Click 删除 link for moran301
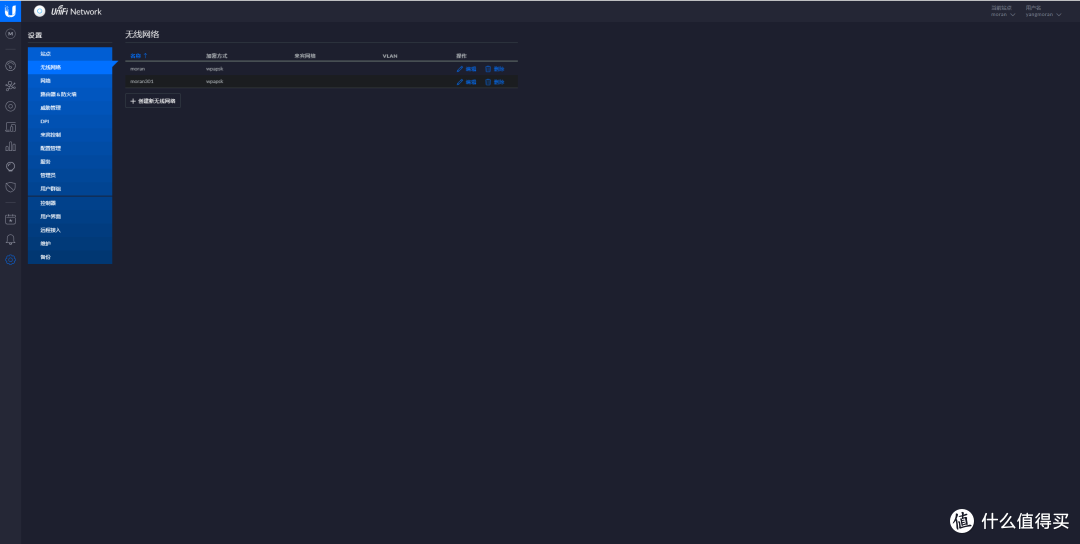 [x=499, y=82]
